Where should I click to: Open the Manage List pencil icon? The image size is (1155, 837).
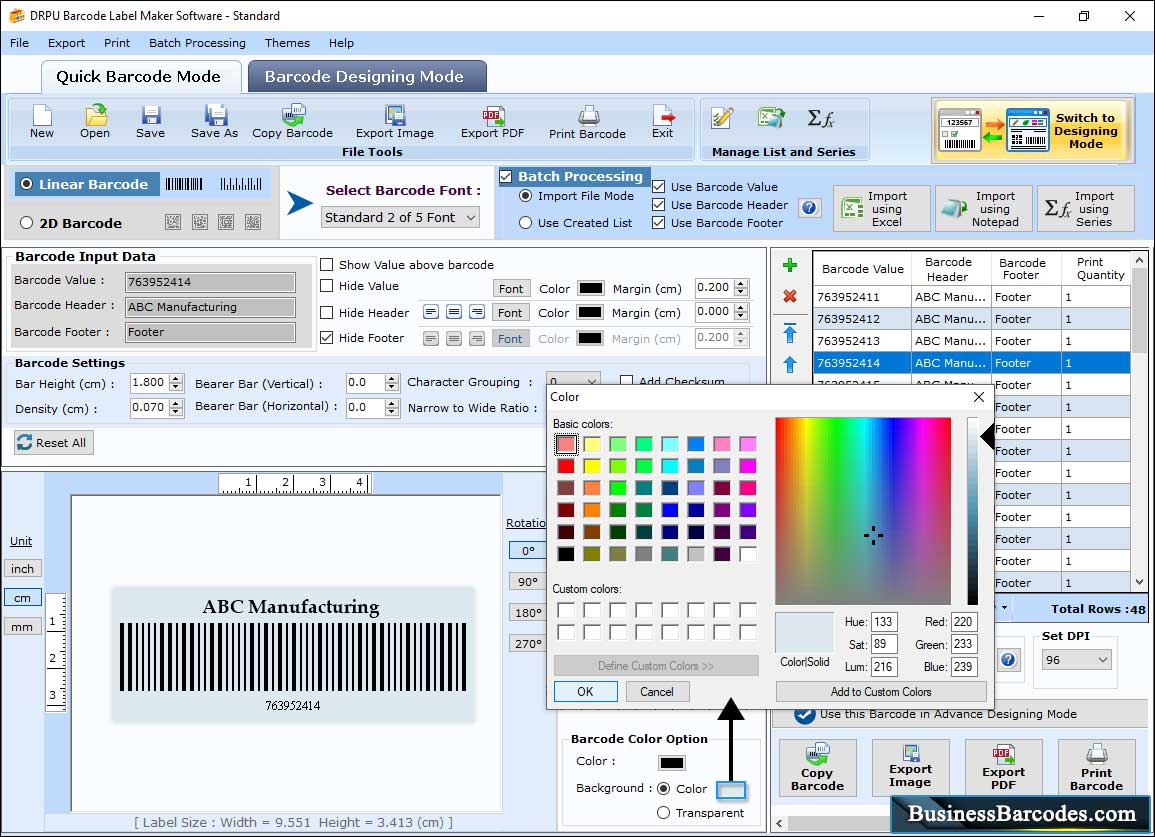click(722, 118)
